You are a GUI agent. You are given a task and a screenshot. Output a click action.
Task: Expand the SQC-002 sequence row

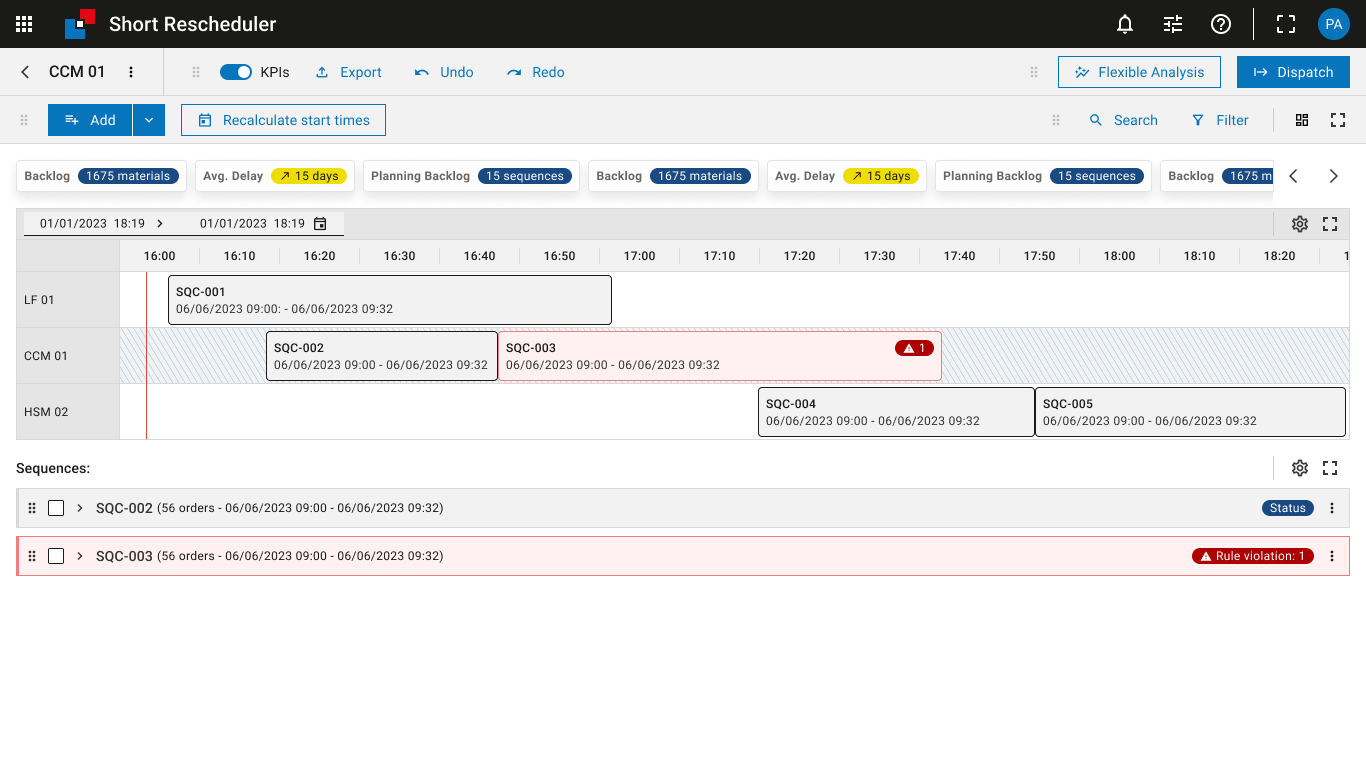[80, 508]
